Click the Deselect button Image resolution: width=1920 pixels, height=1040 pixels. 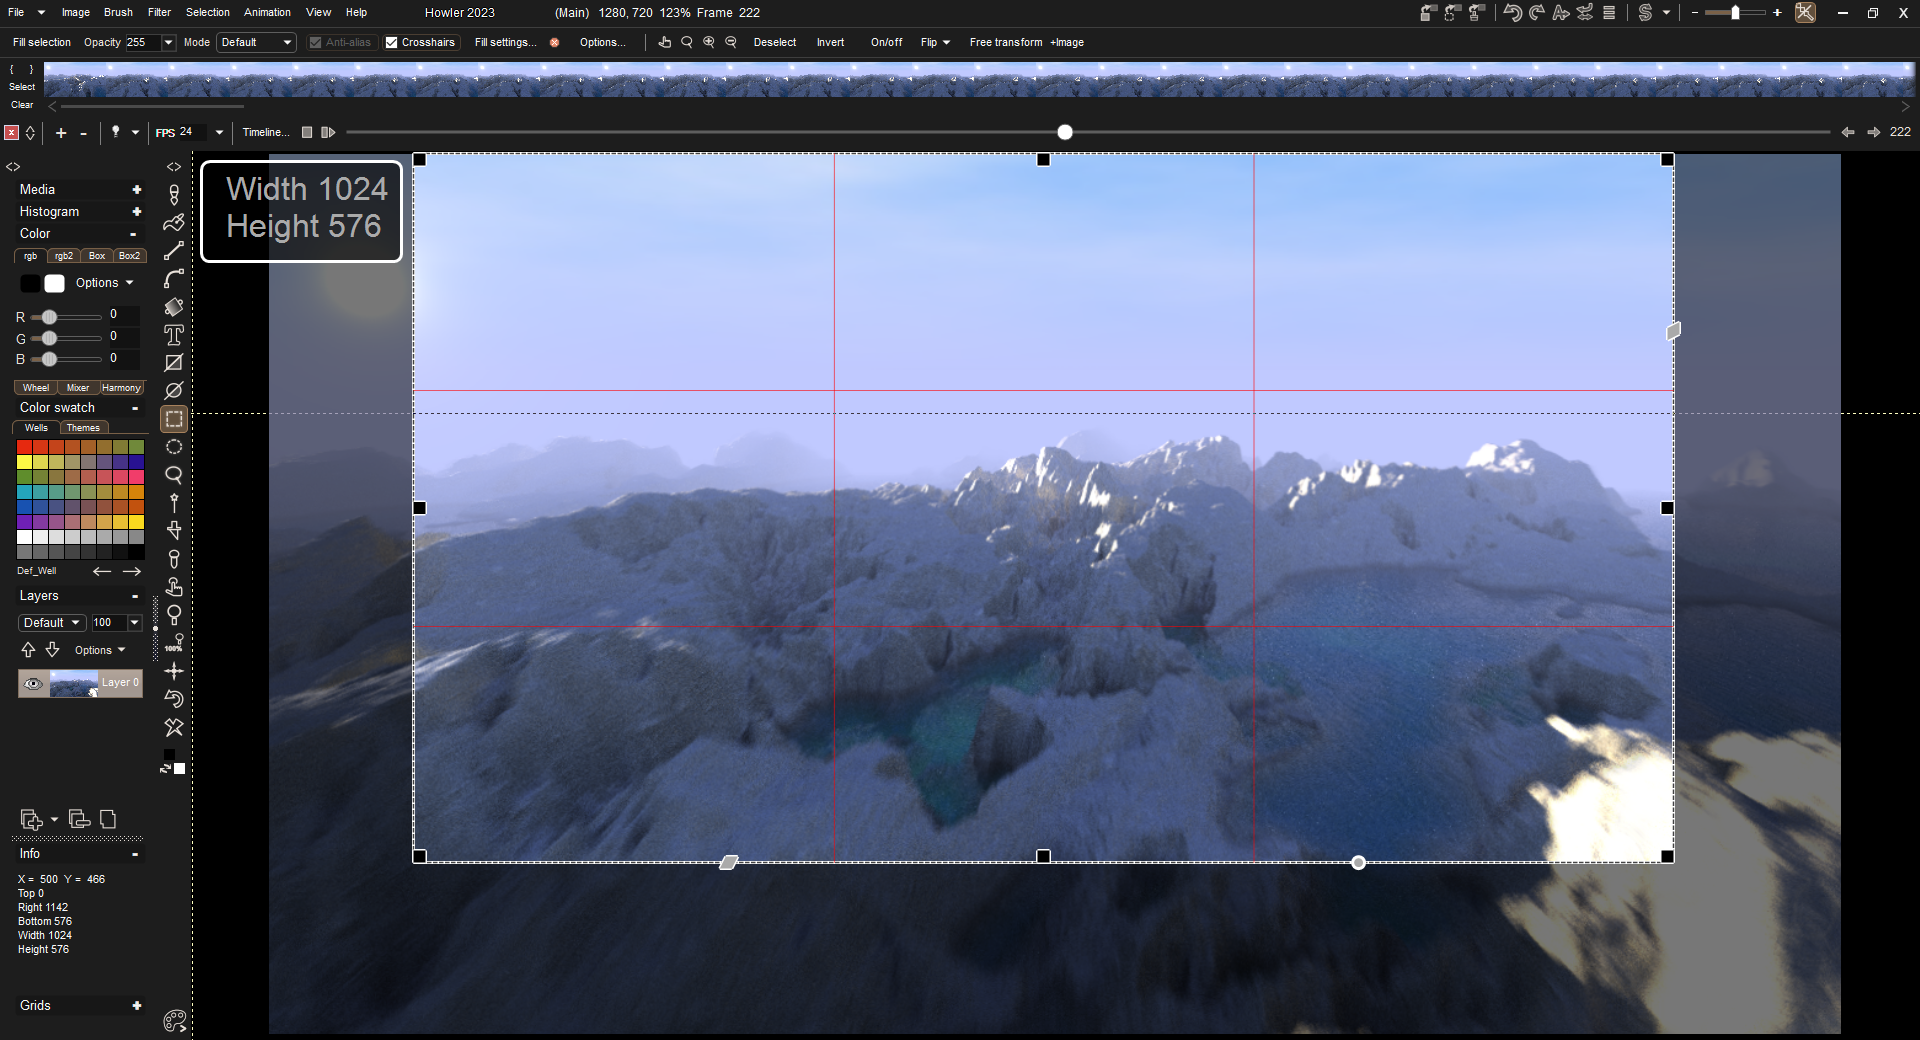pyautogui.click(x=774, y=42)
